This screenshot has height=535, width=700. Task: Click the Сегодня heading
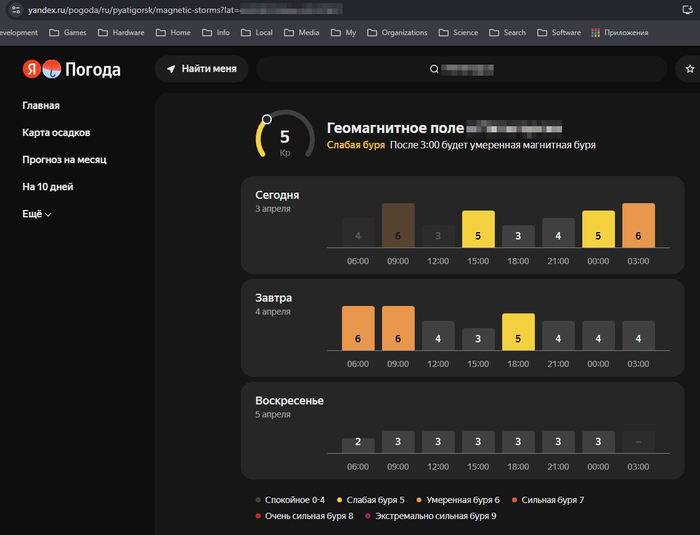[277, 195]
